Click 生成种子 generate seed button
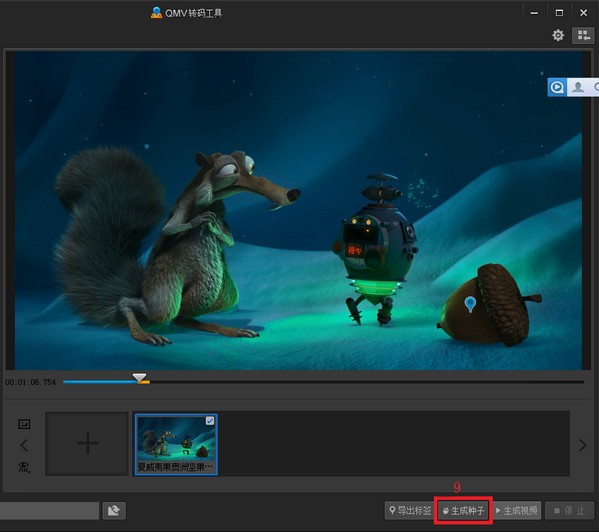 click(463, 511)
